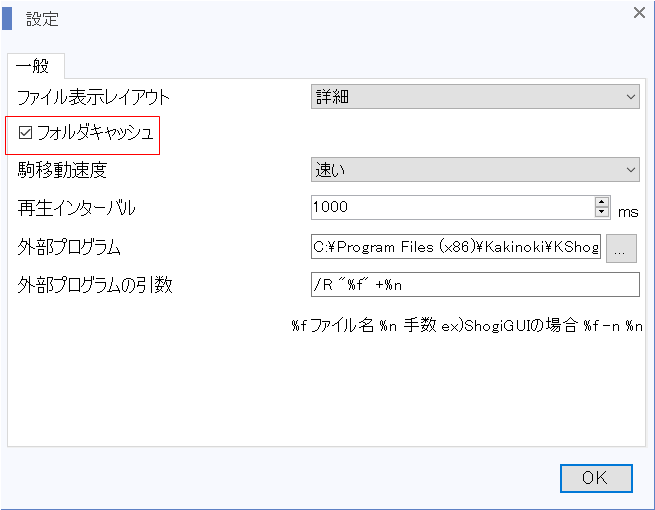This screenshot has width=655, height=510.
Task: Switch to the 一般 tab
Action: pos(36,66)
